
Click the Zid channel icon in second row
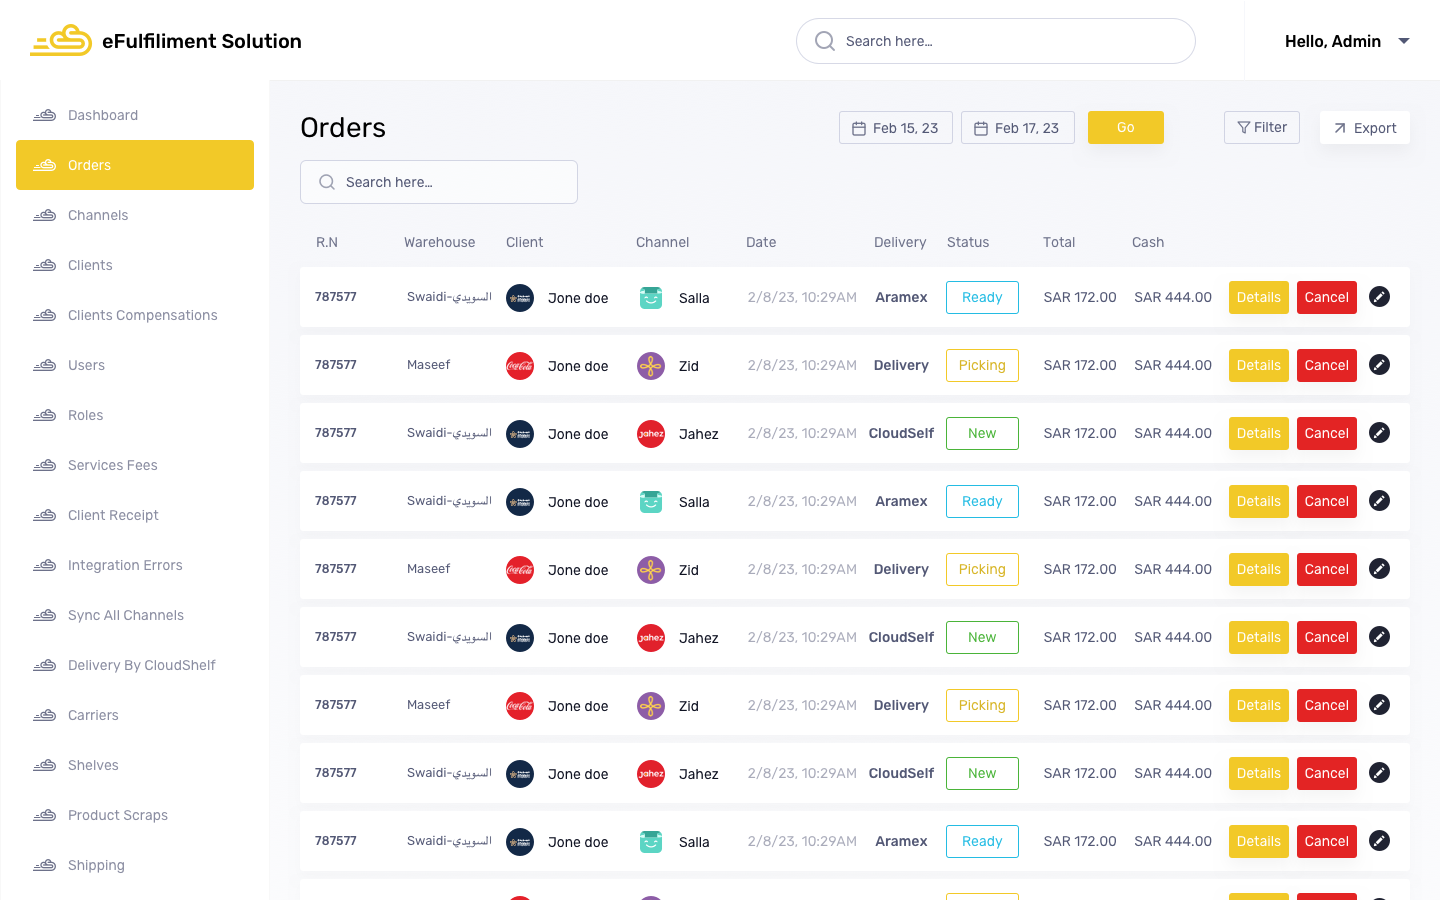point(651,366)
